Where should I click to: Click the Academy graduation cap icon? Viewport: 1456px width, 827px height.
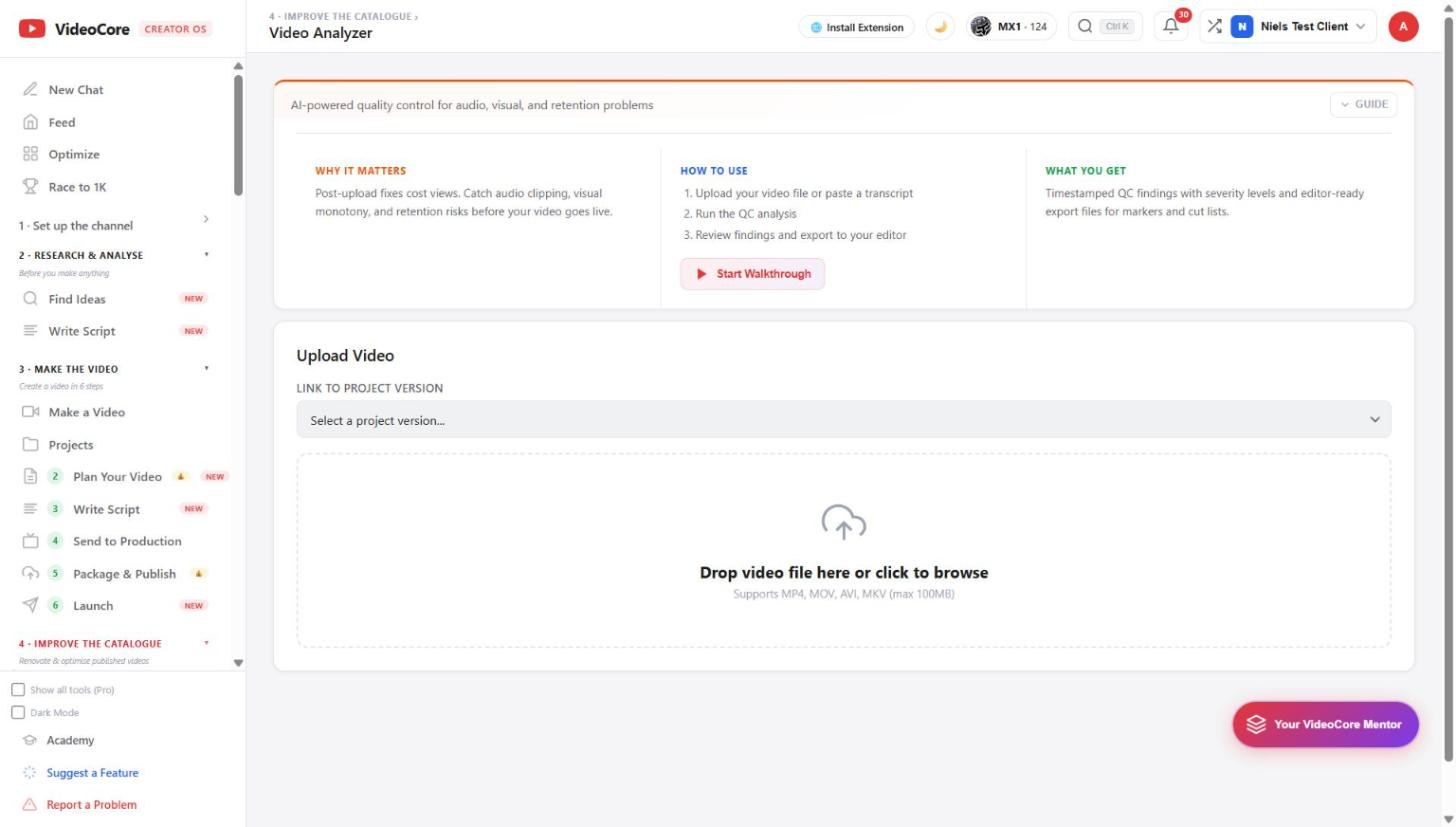[30, 740]
